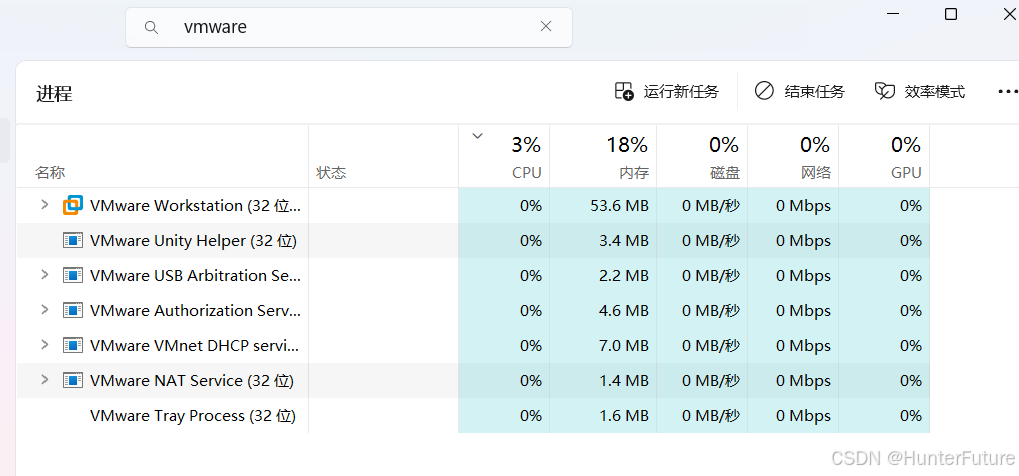Click the 53.6 MB memory value
This screenshot has width=1019, height=476.
click(x=620, y=205)
